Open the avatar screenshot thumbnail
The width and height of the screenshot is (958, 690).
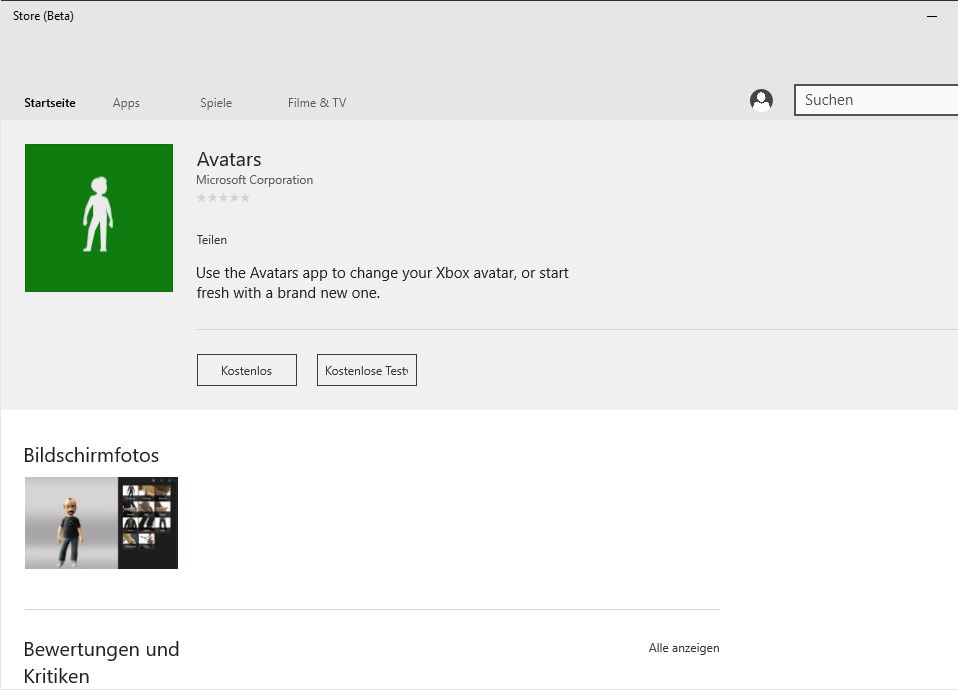point(101,523)
